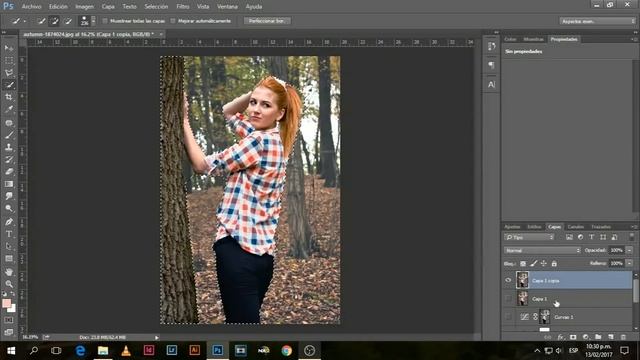Toggle the layer filter switch
640x360 pixels.
(632, 236)
